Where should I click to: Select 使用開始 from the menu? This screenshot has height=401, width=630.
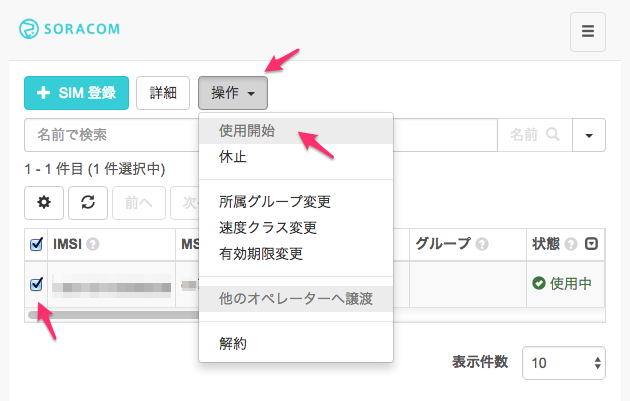pyautogui.click(x=247, y=131)
